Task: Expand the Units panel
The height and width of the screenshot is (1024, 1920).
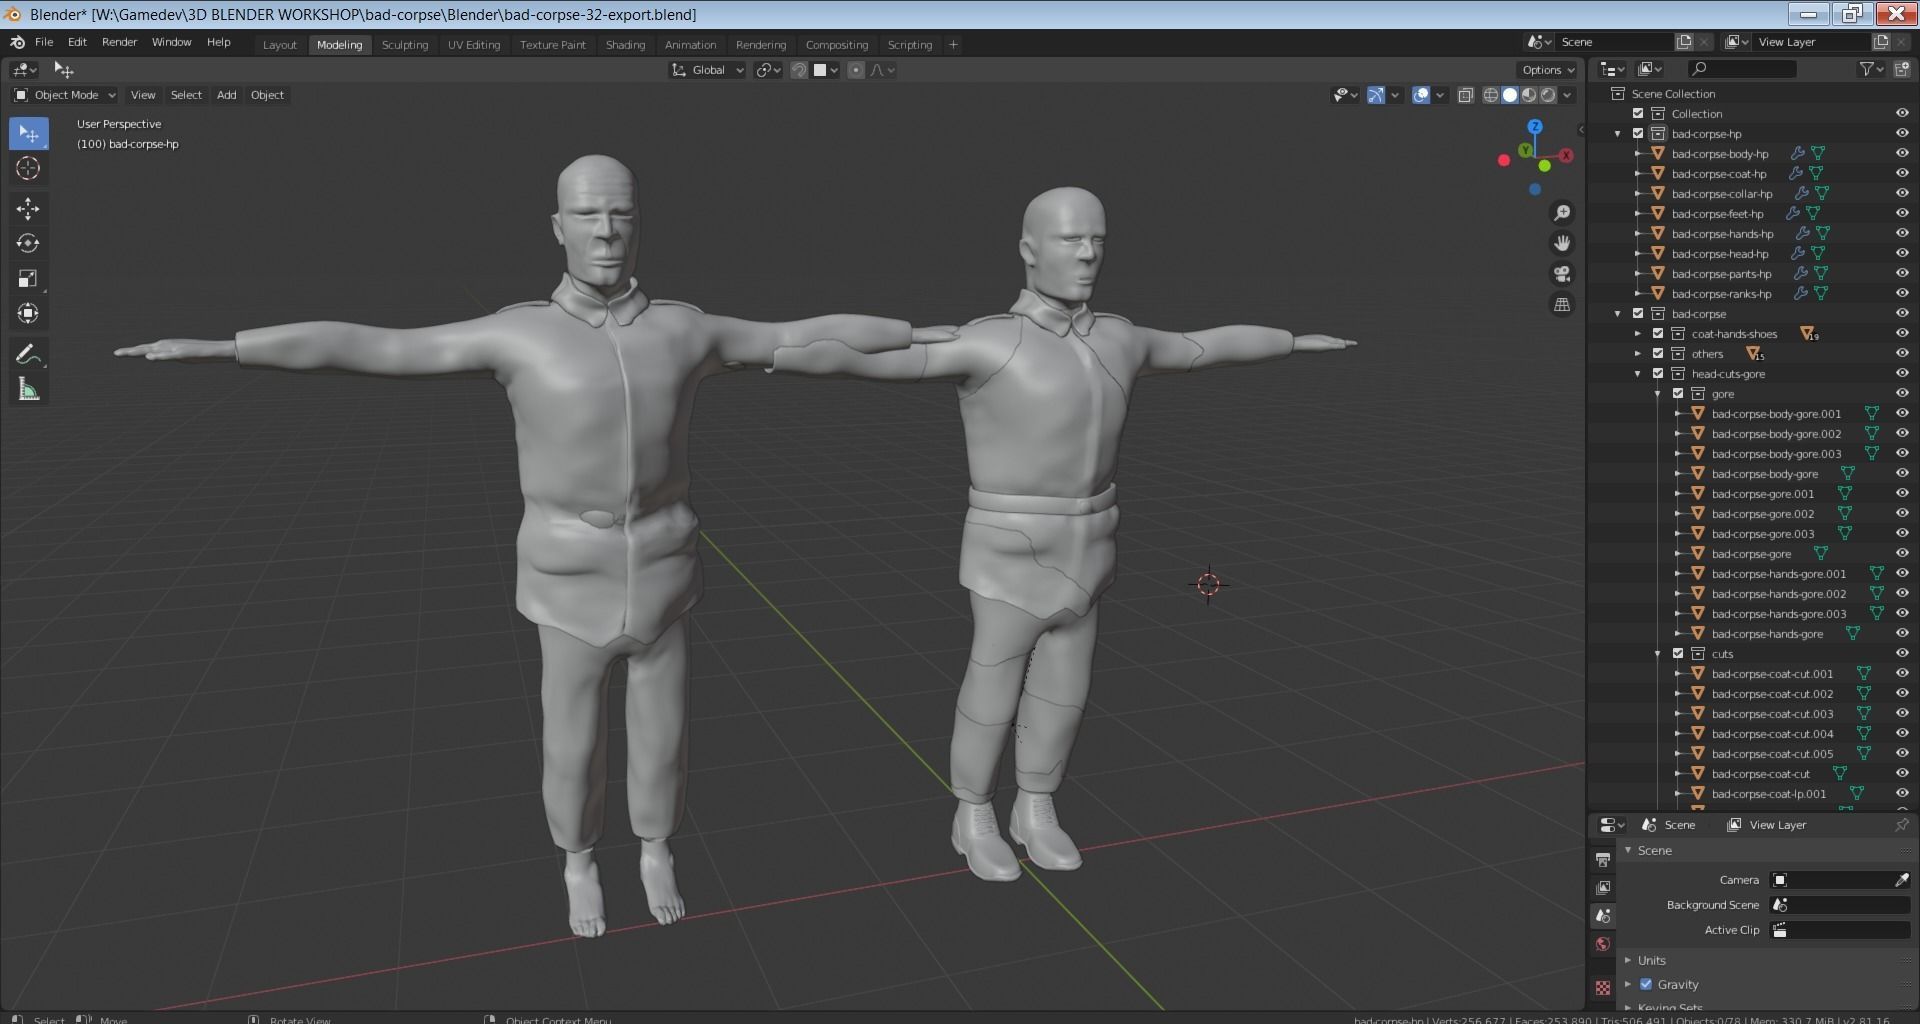Action: point(1651,960)
